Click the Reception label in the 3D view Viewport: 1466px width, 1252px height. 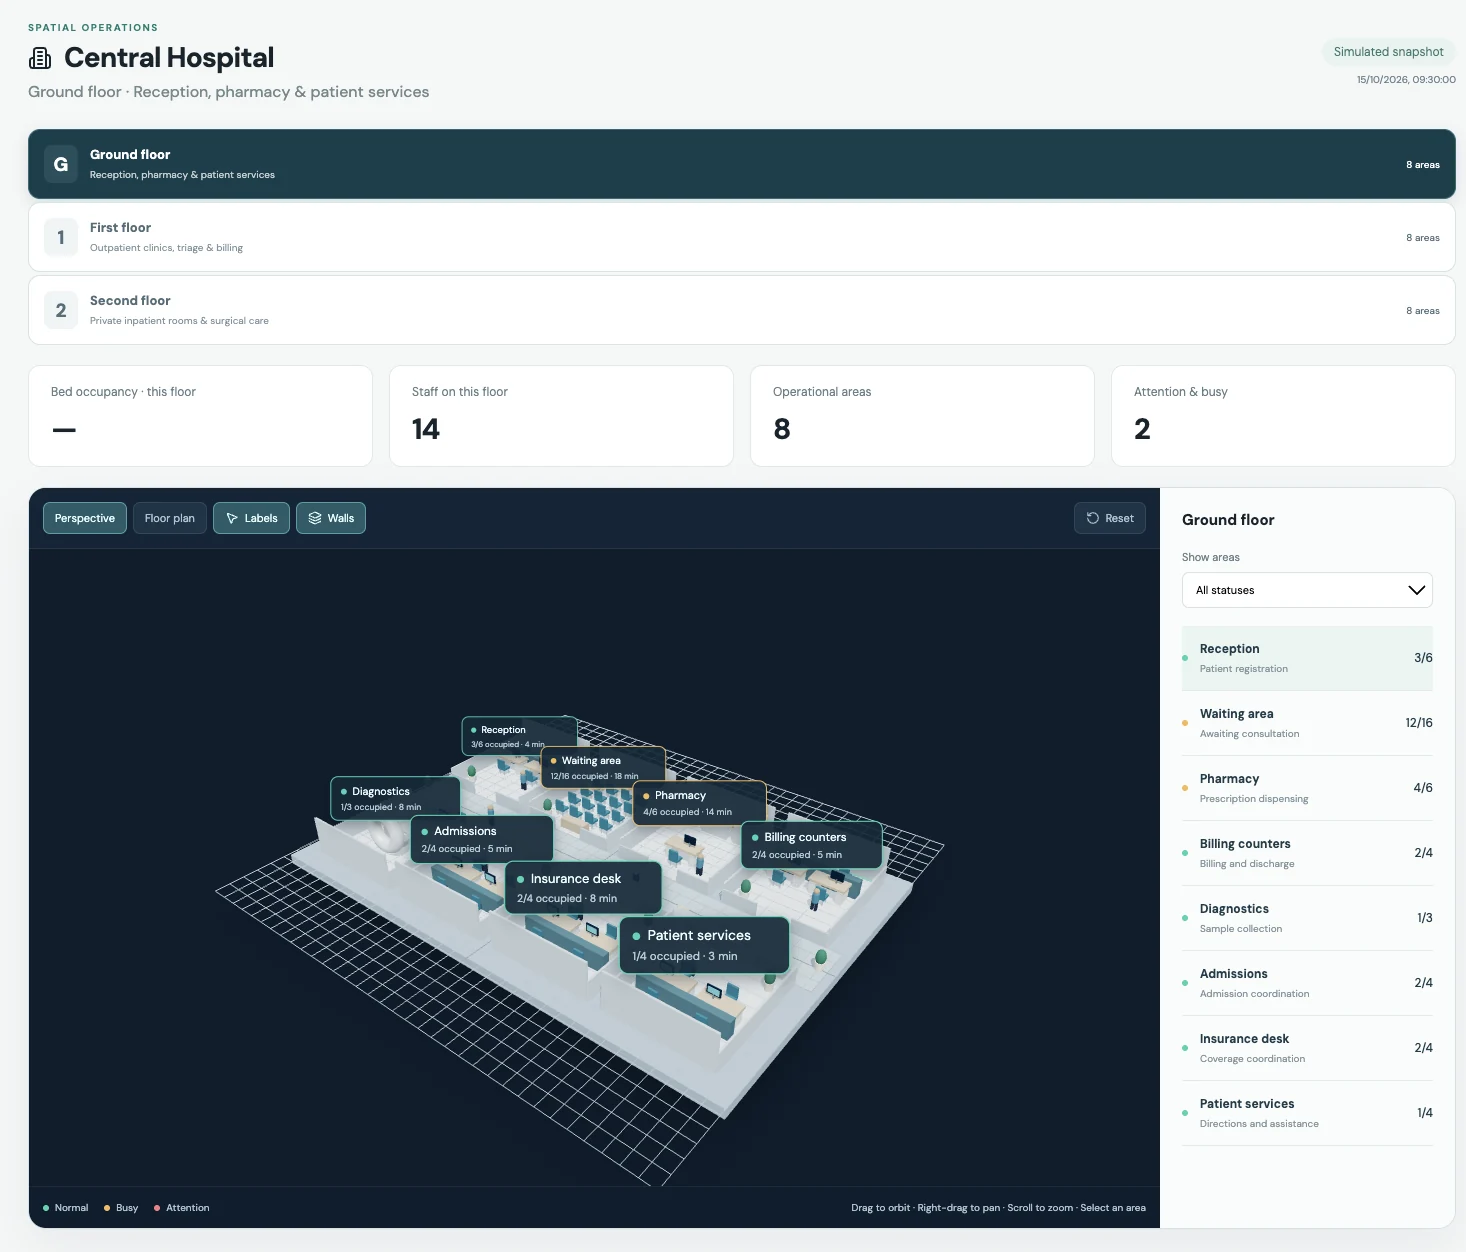(x=519, y=736)
